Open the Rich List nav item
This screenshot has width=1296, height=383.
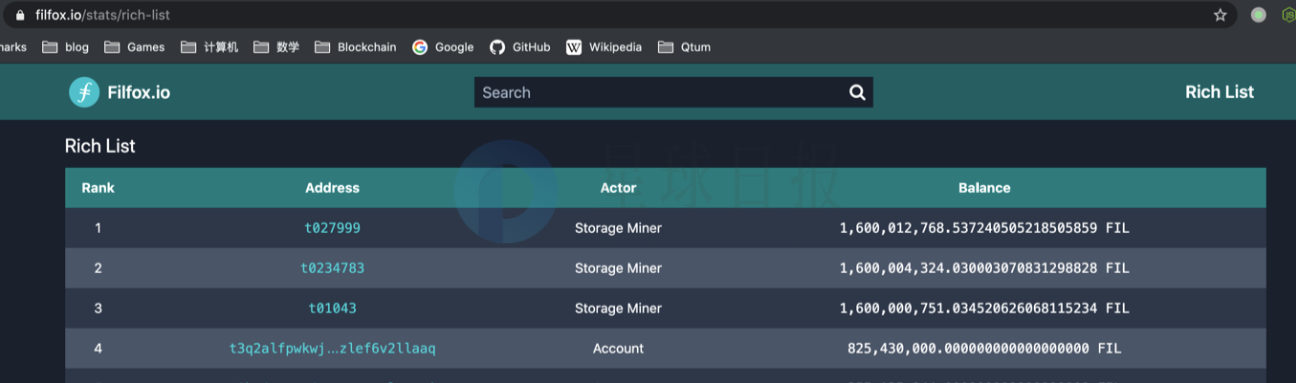1219,92
